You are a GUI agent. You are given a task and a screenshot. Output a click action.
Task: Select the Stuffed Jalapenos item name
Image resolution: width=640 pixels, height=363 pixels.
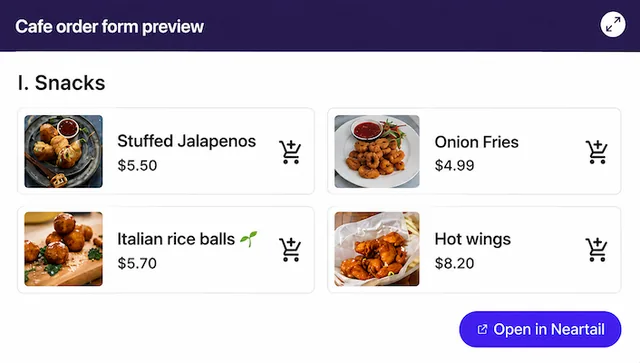point(187,141)
